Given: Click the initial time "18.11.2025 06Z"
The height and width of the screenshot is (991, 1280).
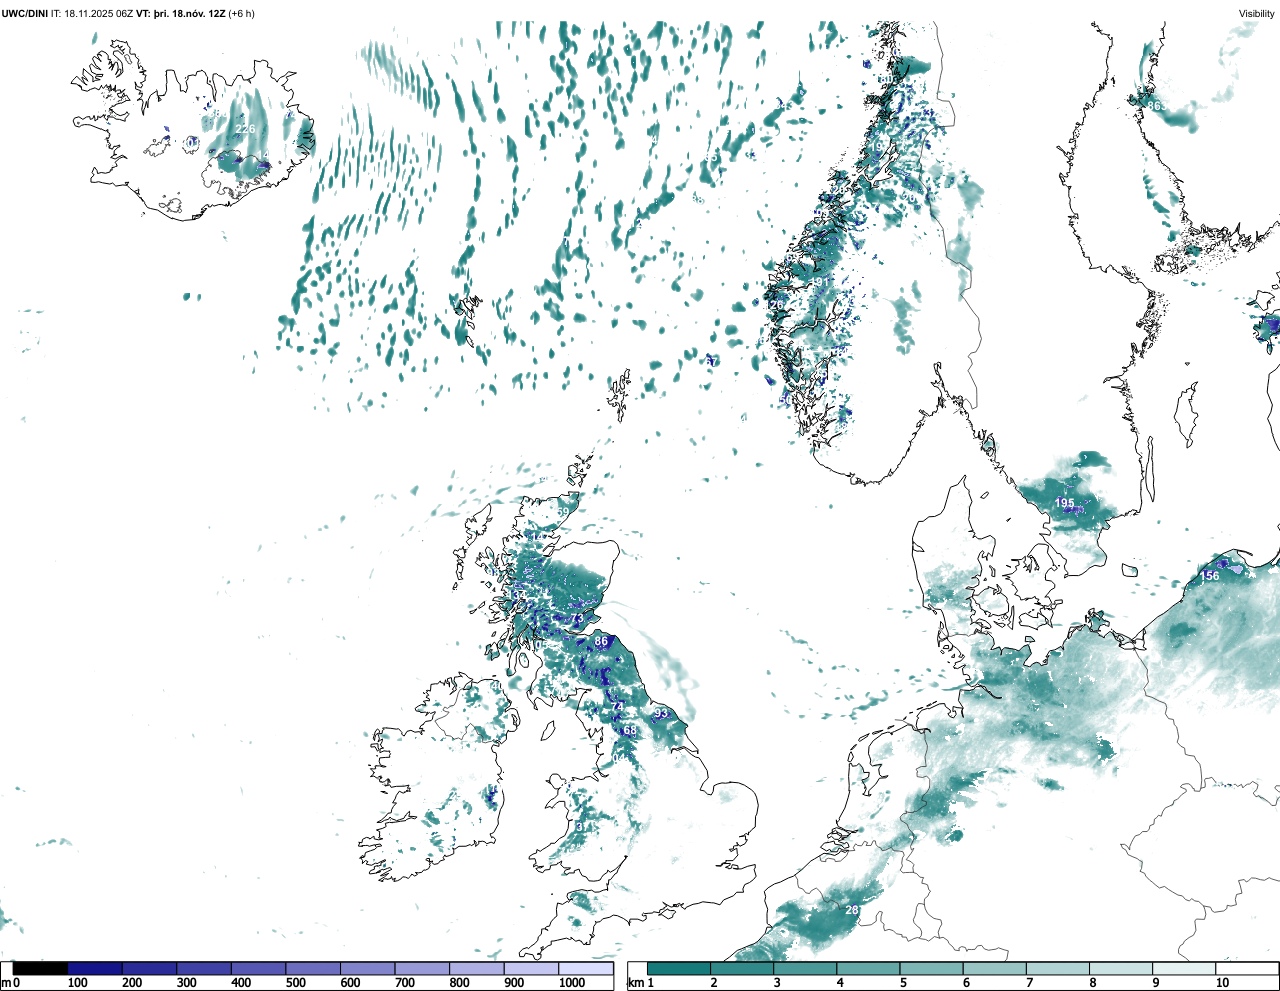Looking at the screenshot, I should pos(98,13).
